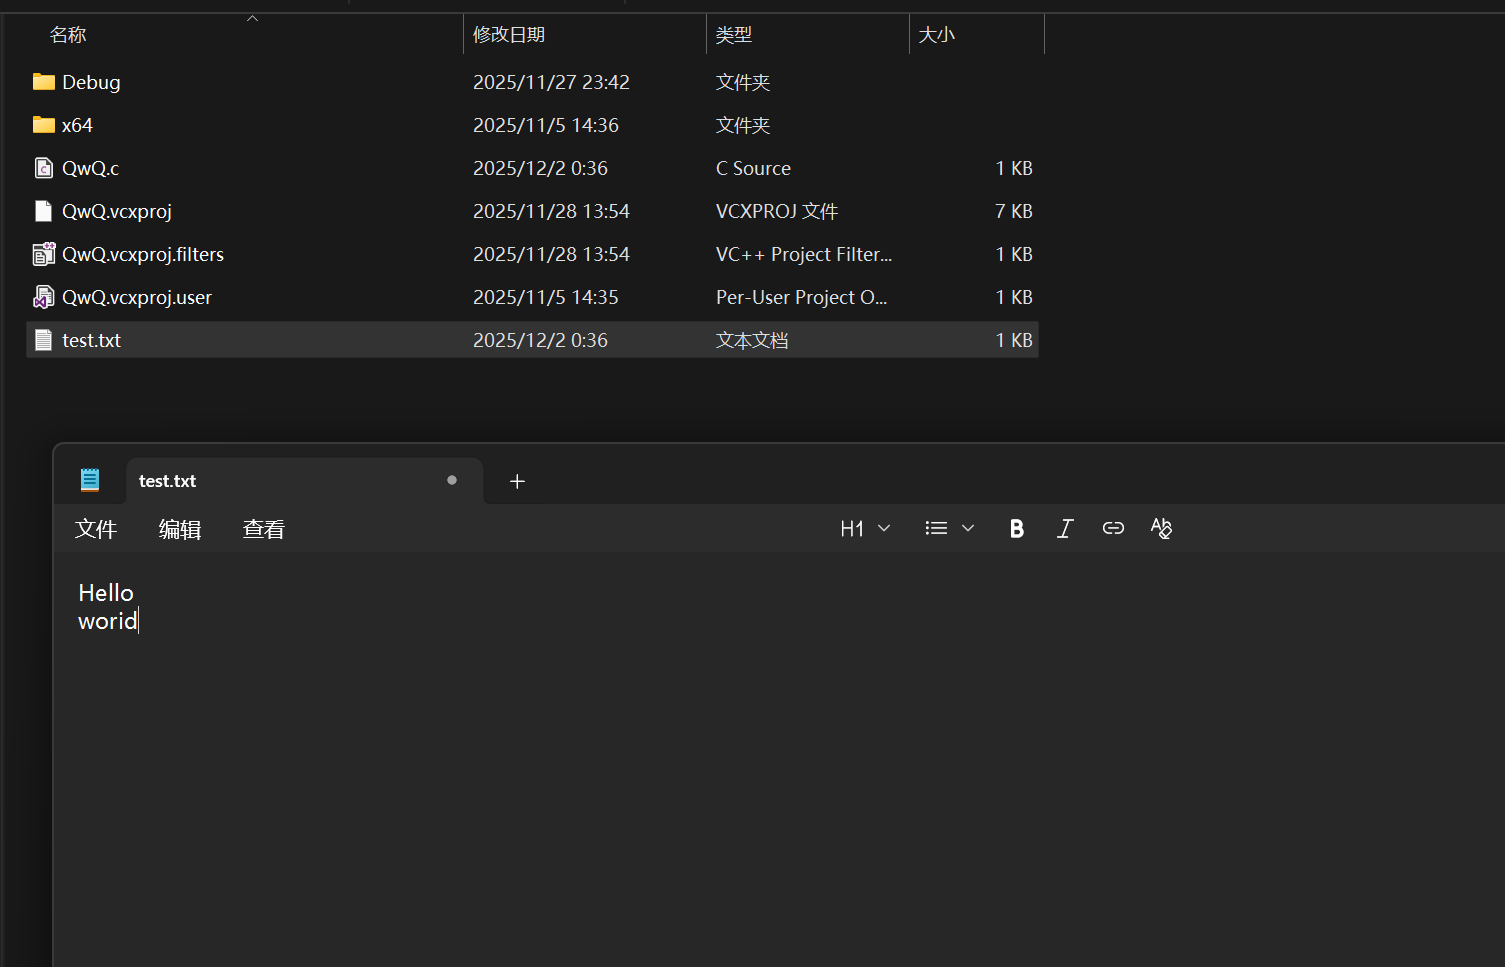Sort files by the 大小 column header
The width and height of the screenshot is (1505, 967).
937,35
